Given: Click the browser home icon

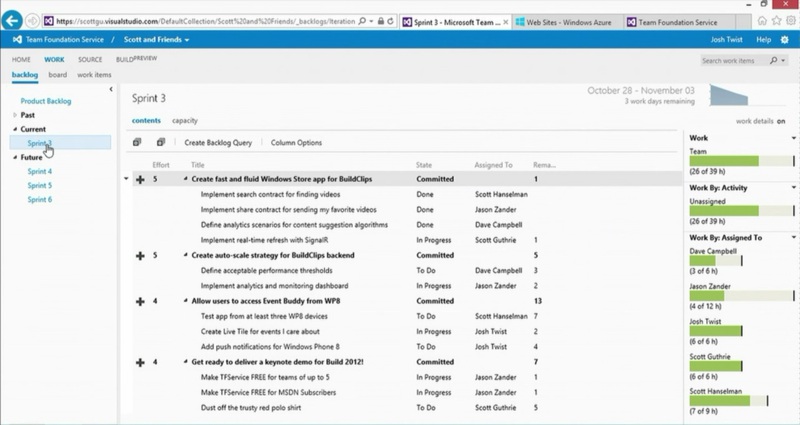Looking at the screenshot, I should tap(762, 21).
